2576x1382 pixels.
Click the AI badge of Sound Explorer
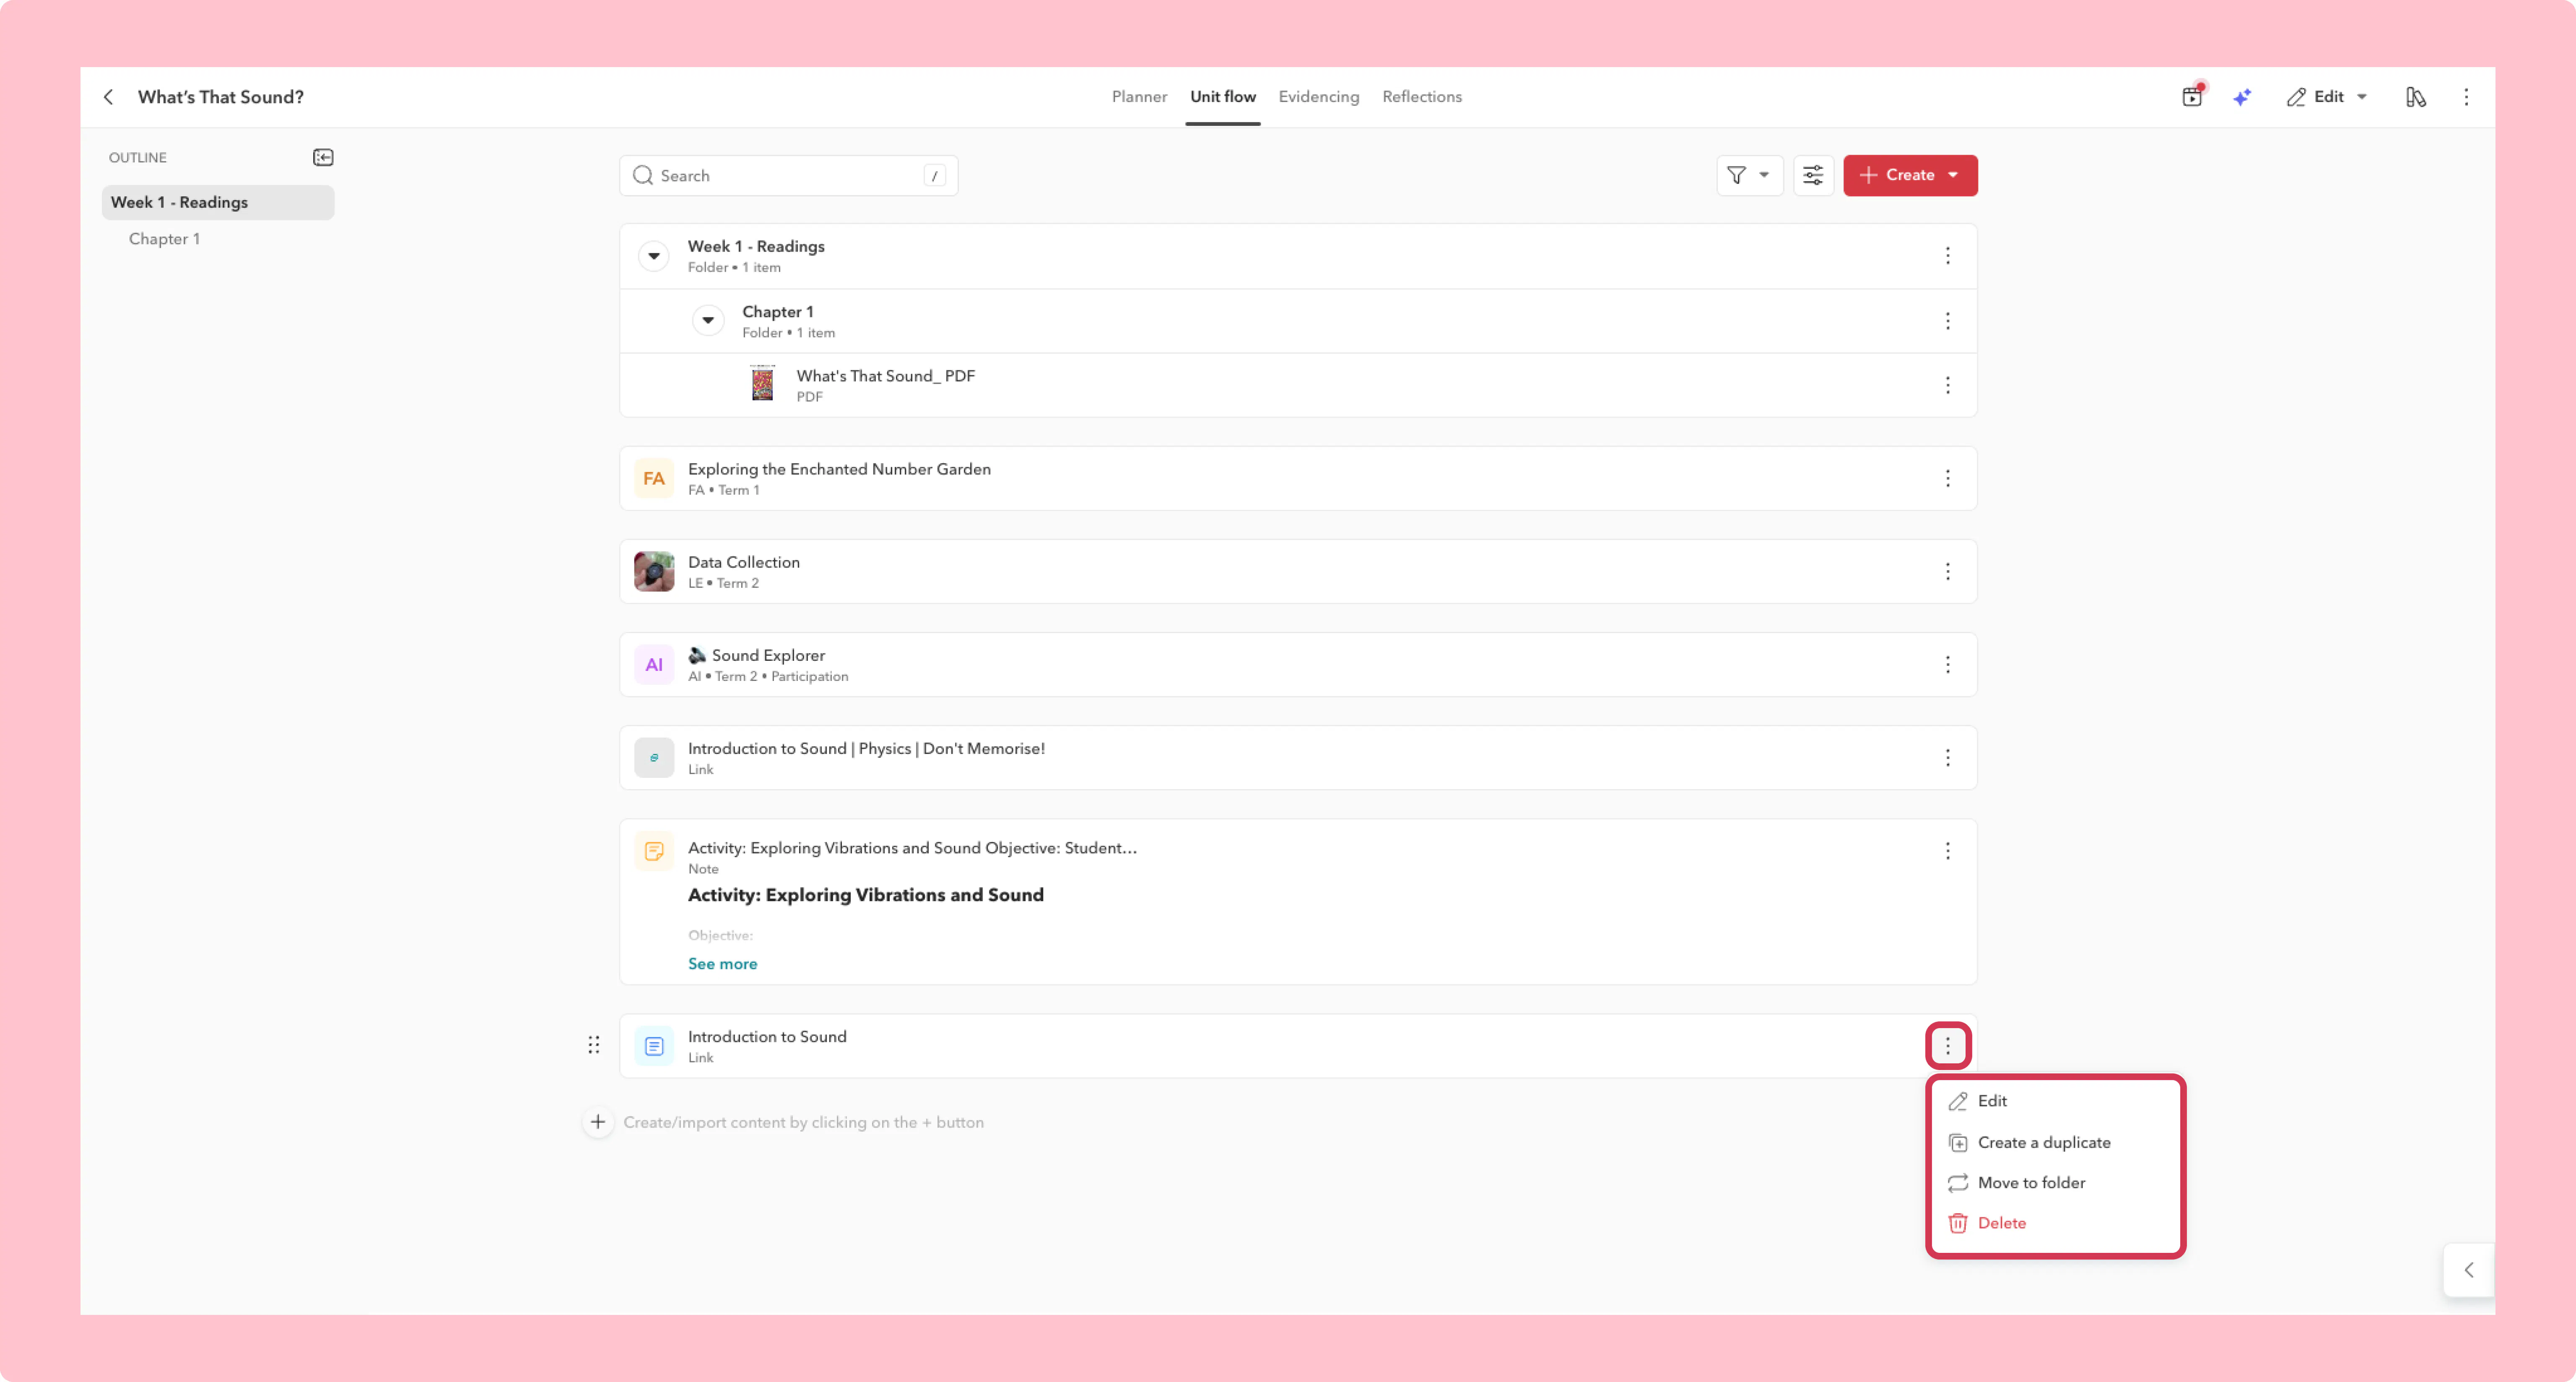click(654, 665)
